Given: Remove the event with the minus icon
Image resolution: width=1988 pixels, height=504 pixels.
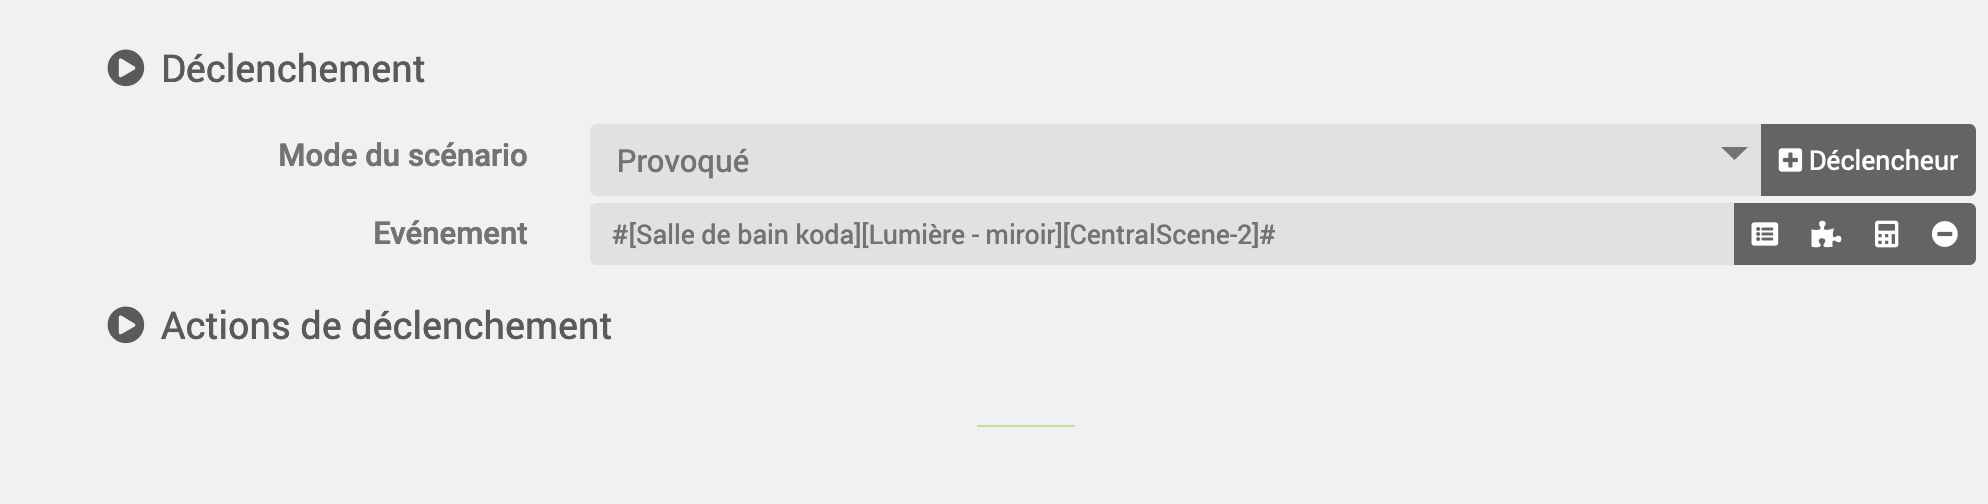Looking at the screenshot, I should [x=1944, y=235].
